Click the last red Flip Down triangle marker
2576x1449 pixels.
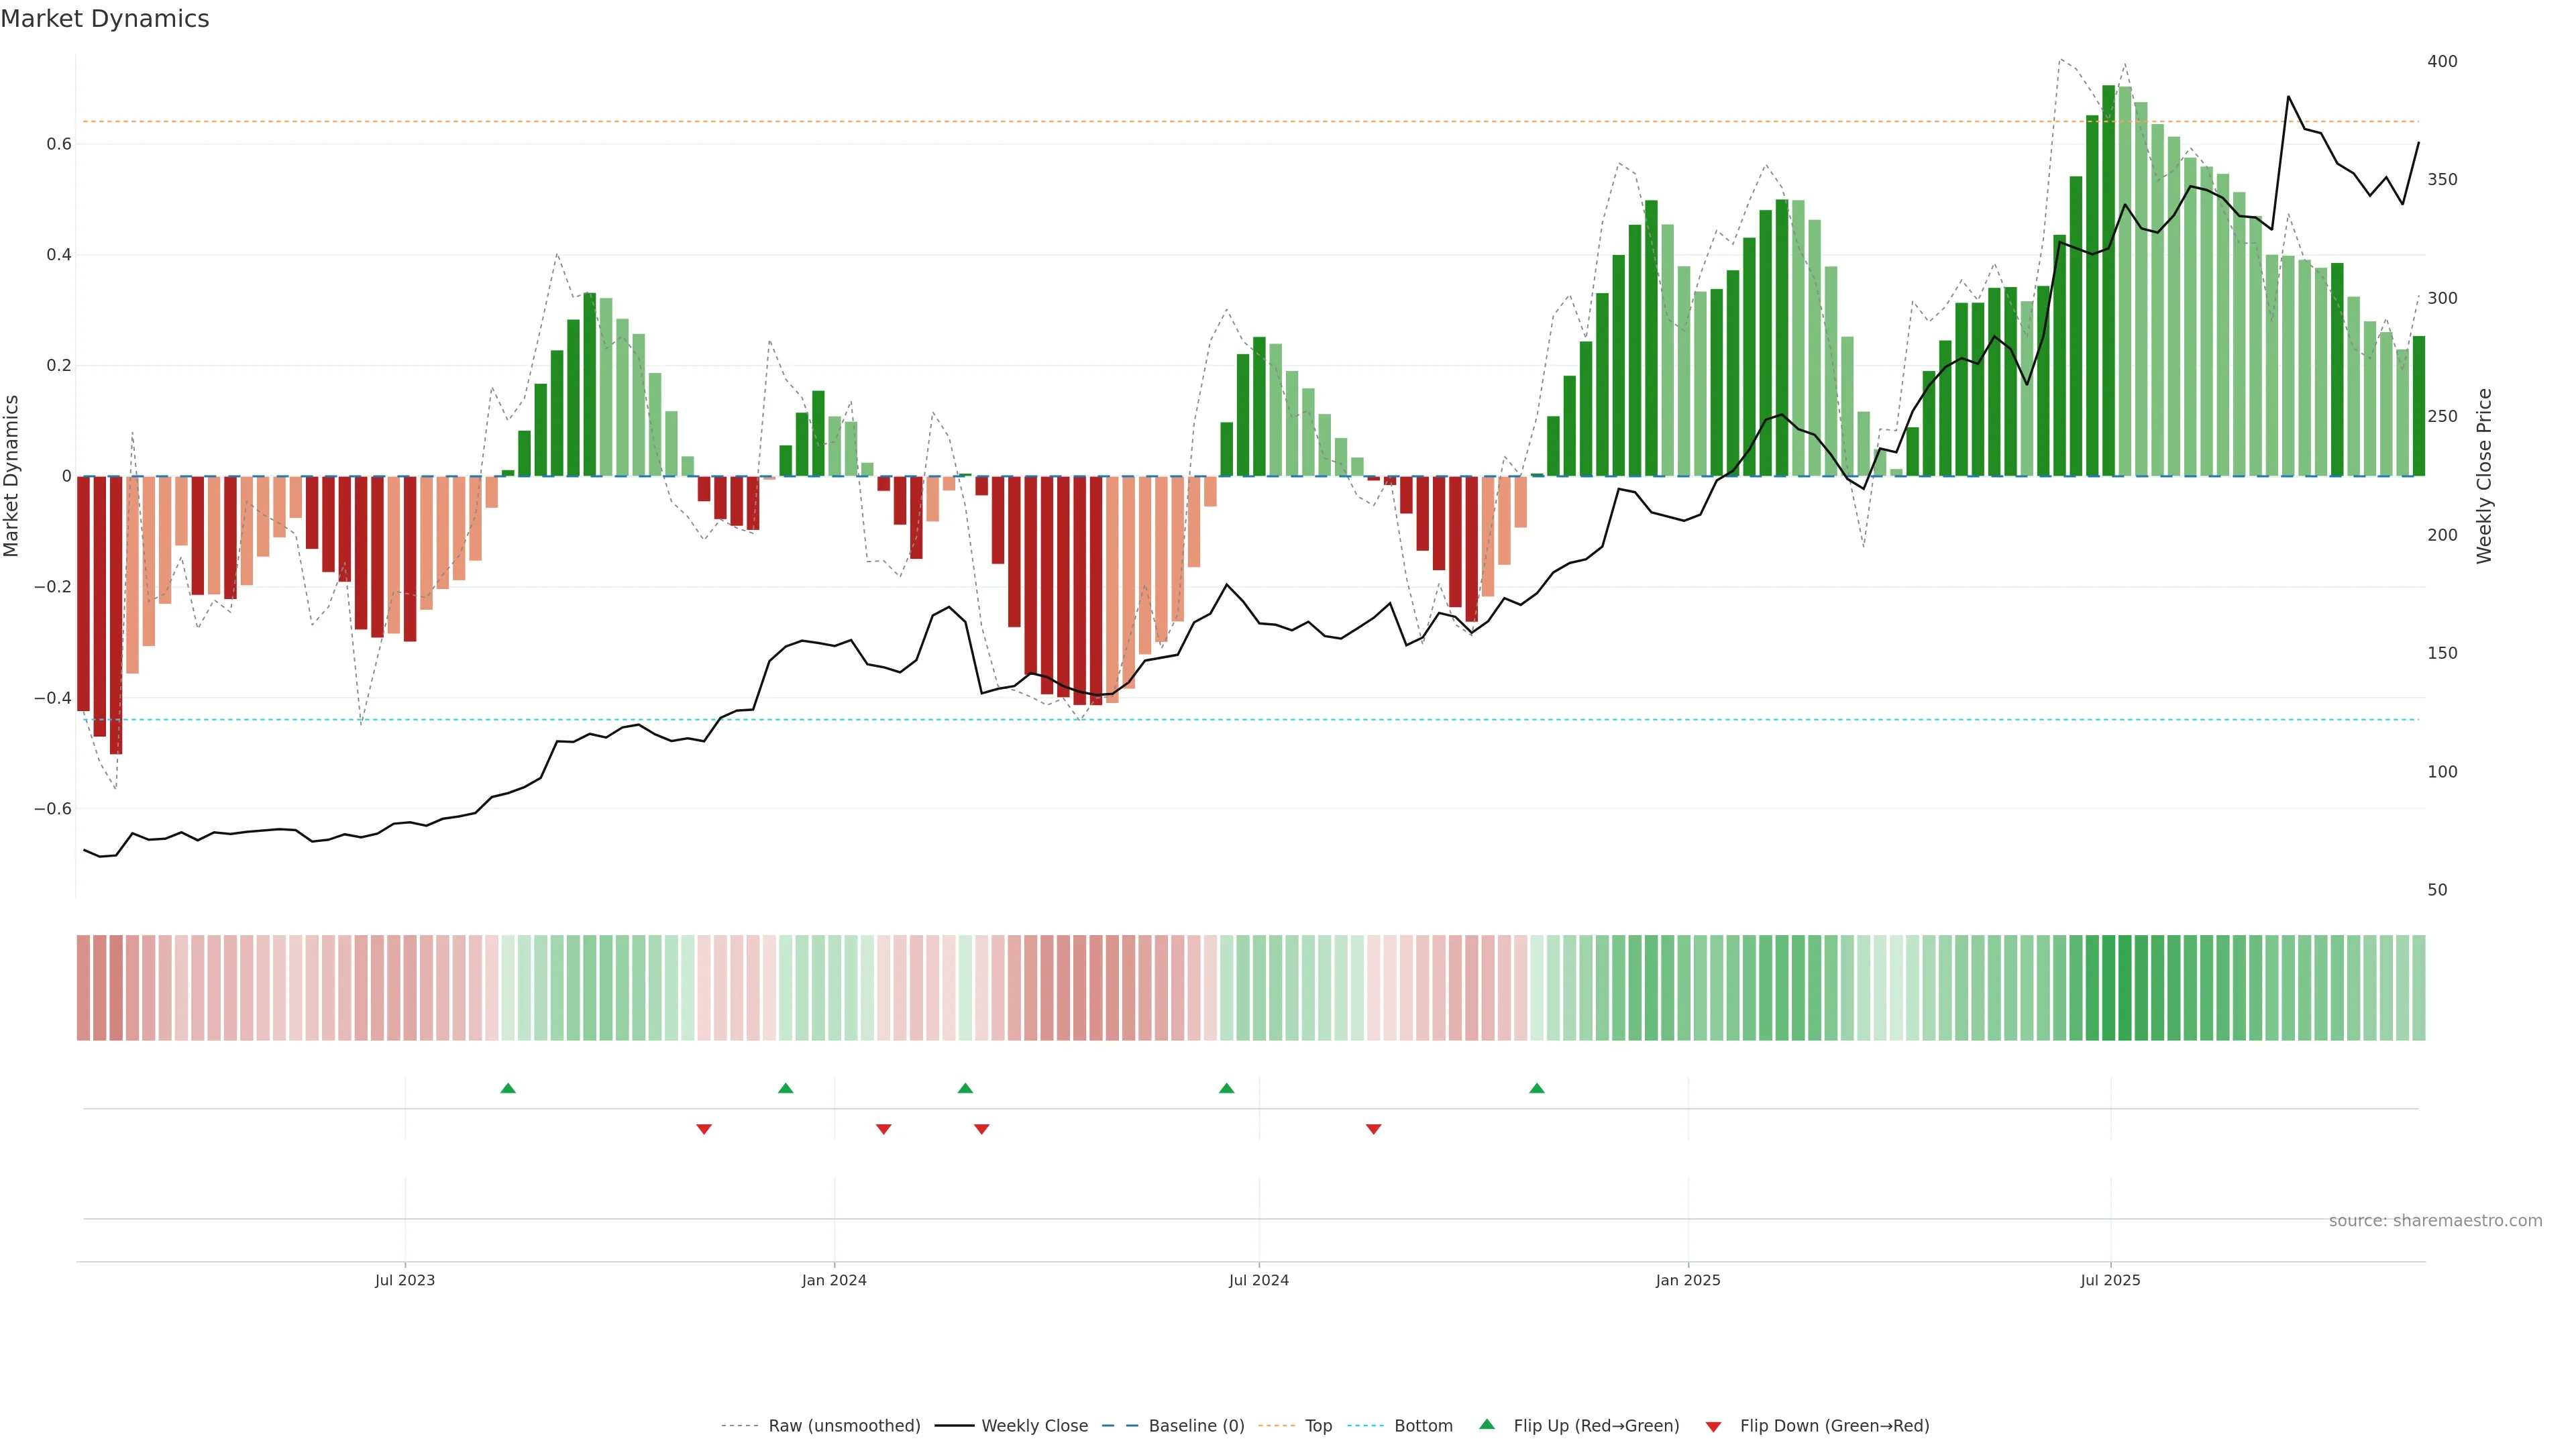click(1374, 1129)
